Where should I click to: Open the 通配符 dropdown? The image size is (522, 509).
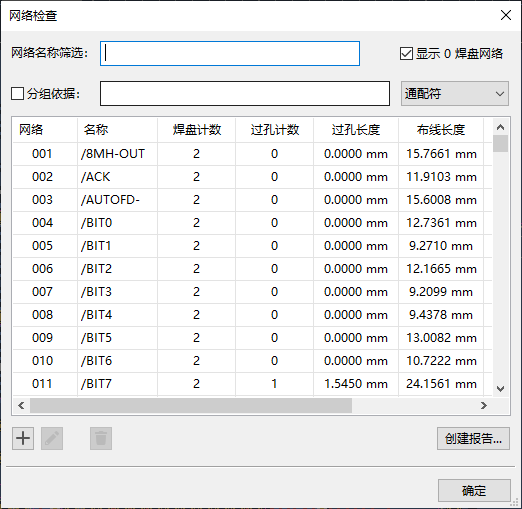click(x=455, y=94)
